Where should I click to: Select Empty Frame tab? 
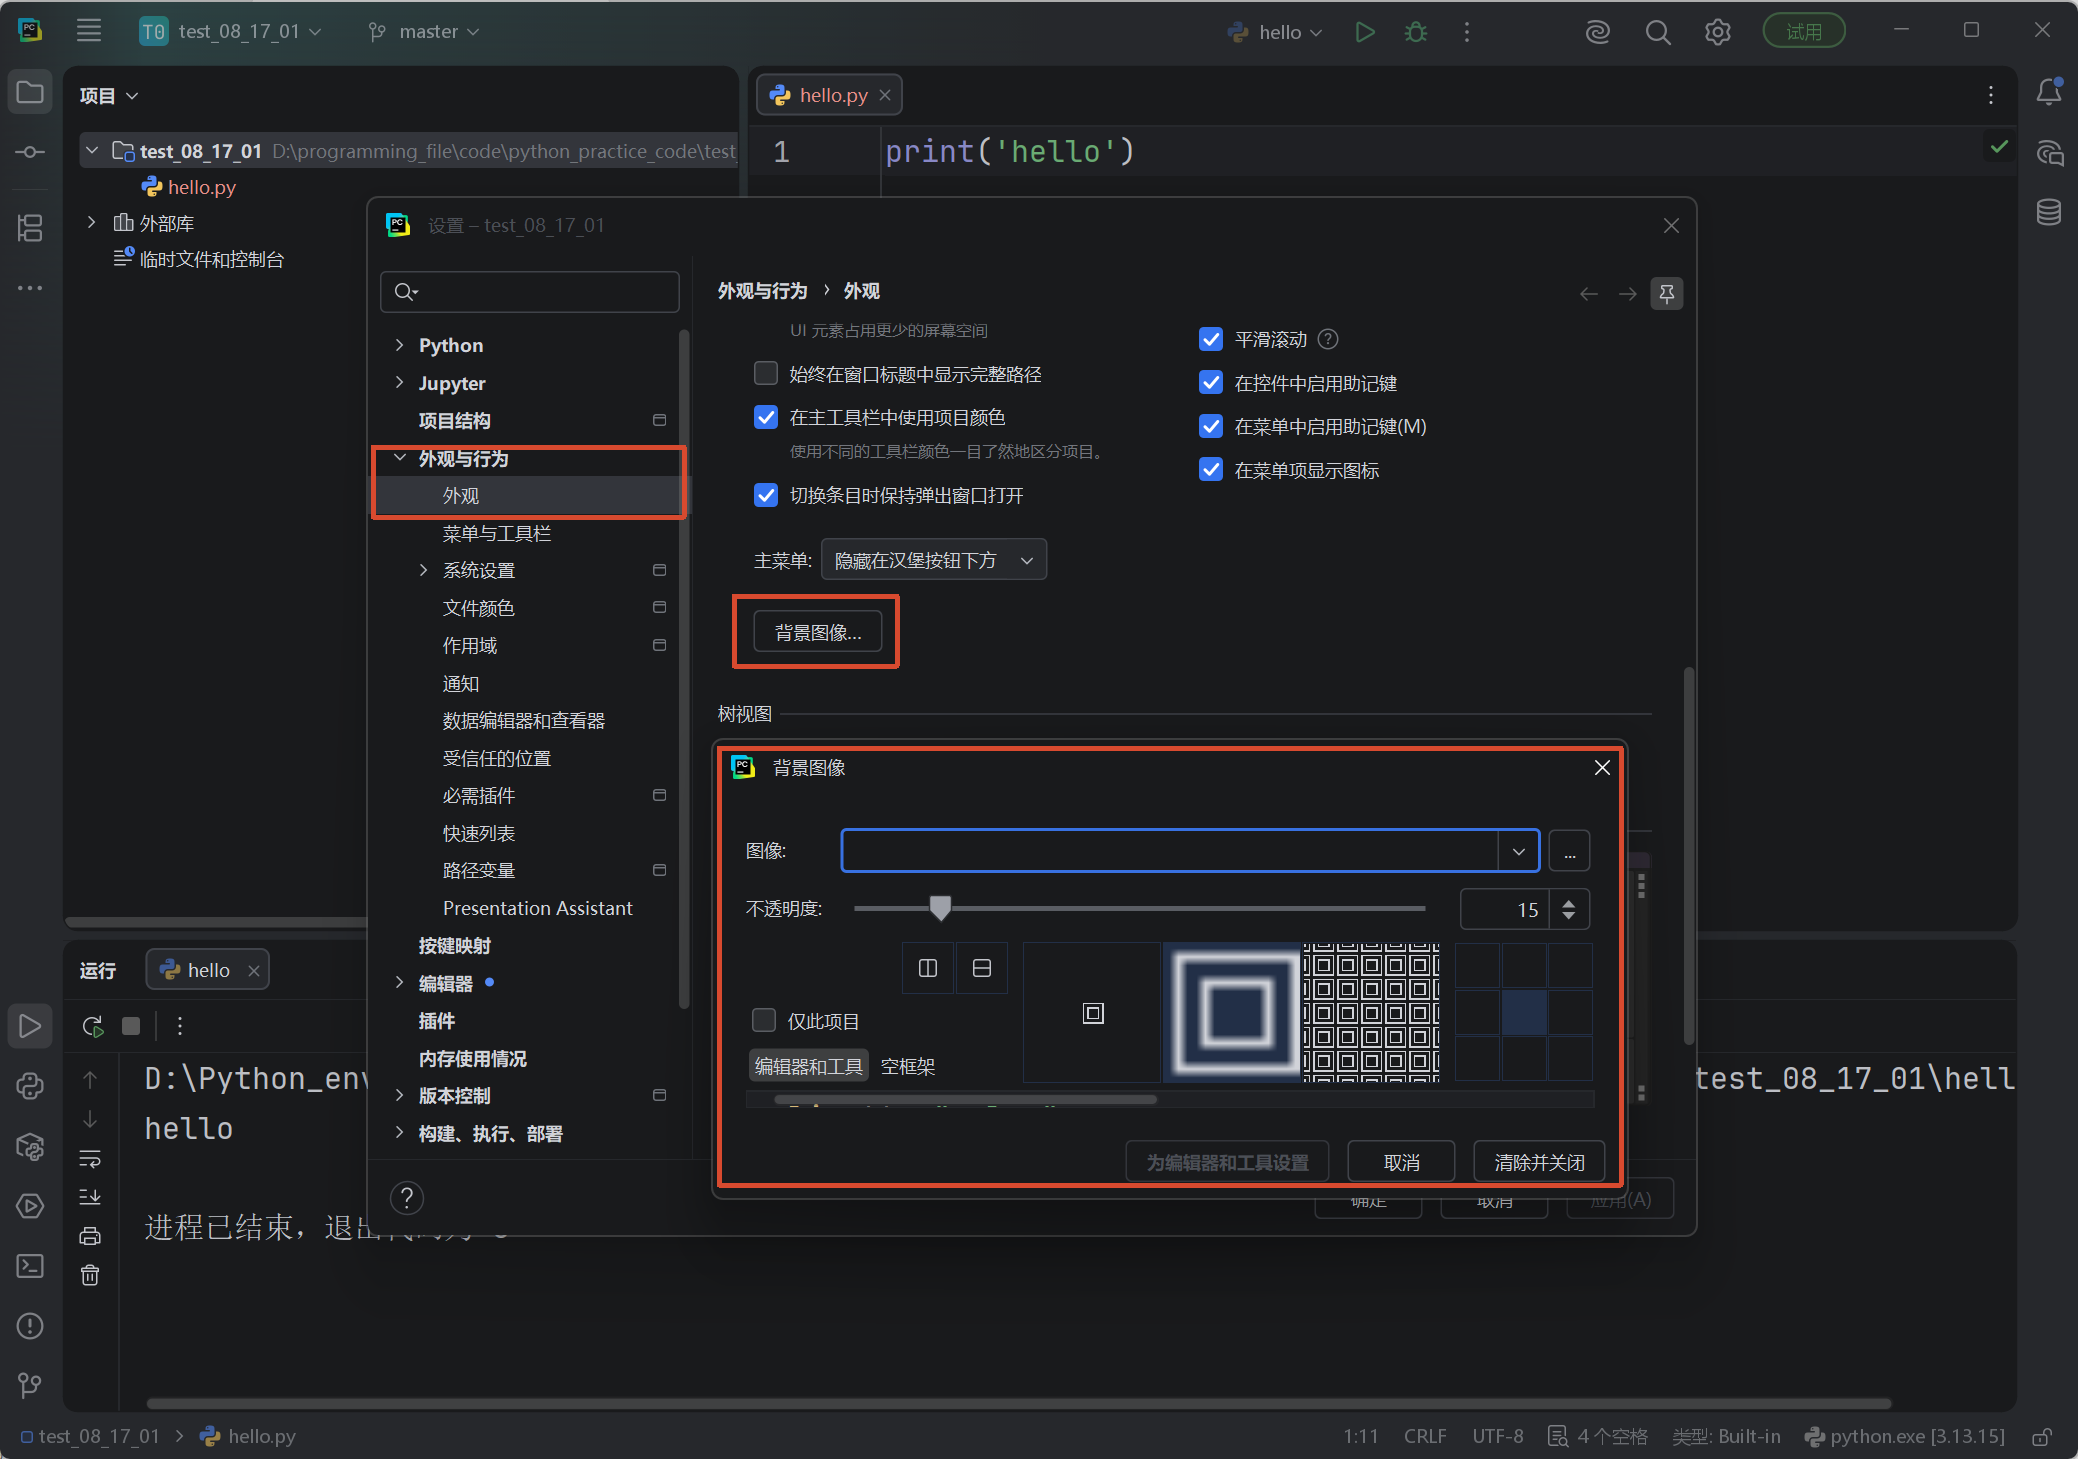(908, 1066)
